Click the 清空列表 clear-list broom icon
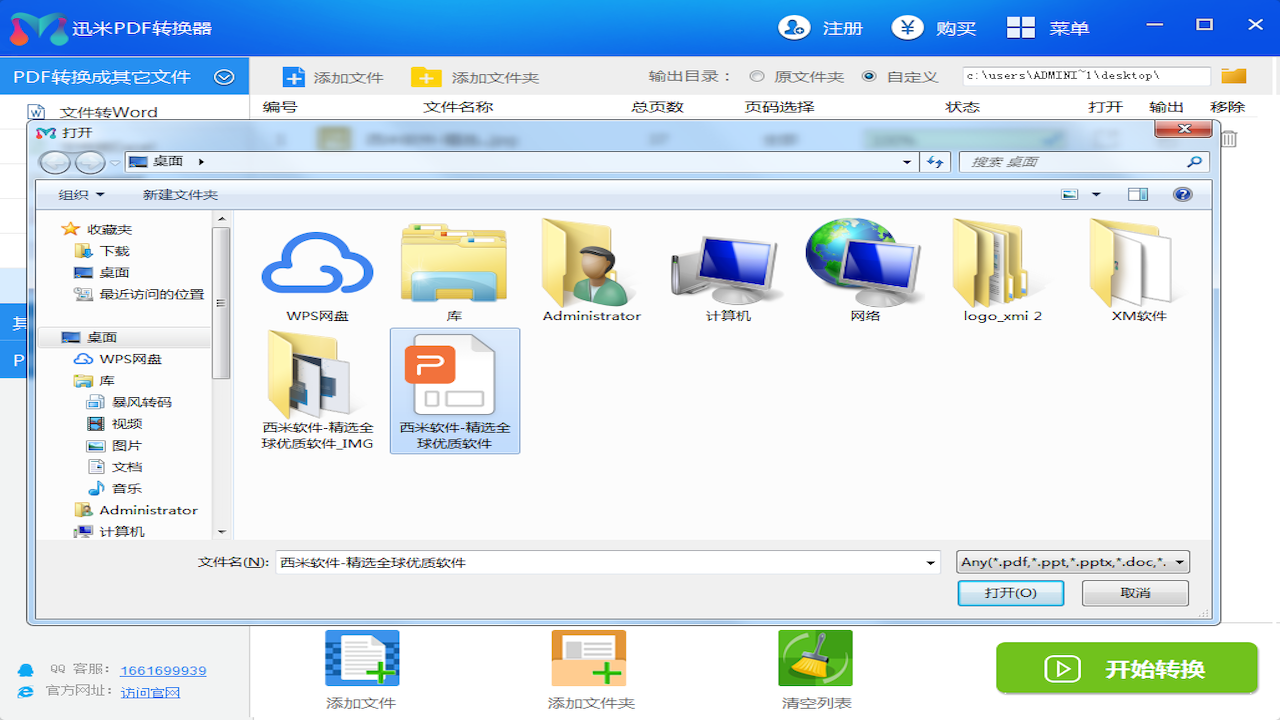Viewport: 1280px width, 720px height. (815, 658)
